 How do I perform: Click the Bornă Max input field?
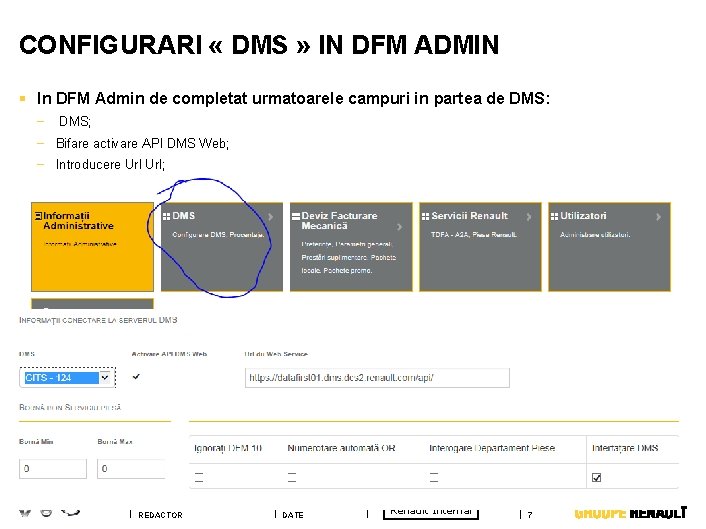[x=131, y=469]
